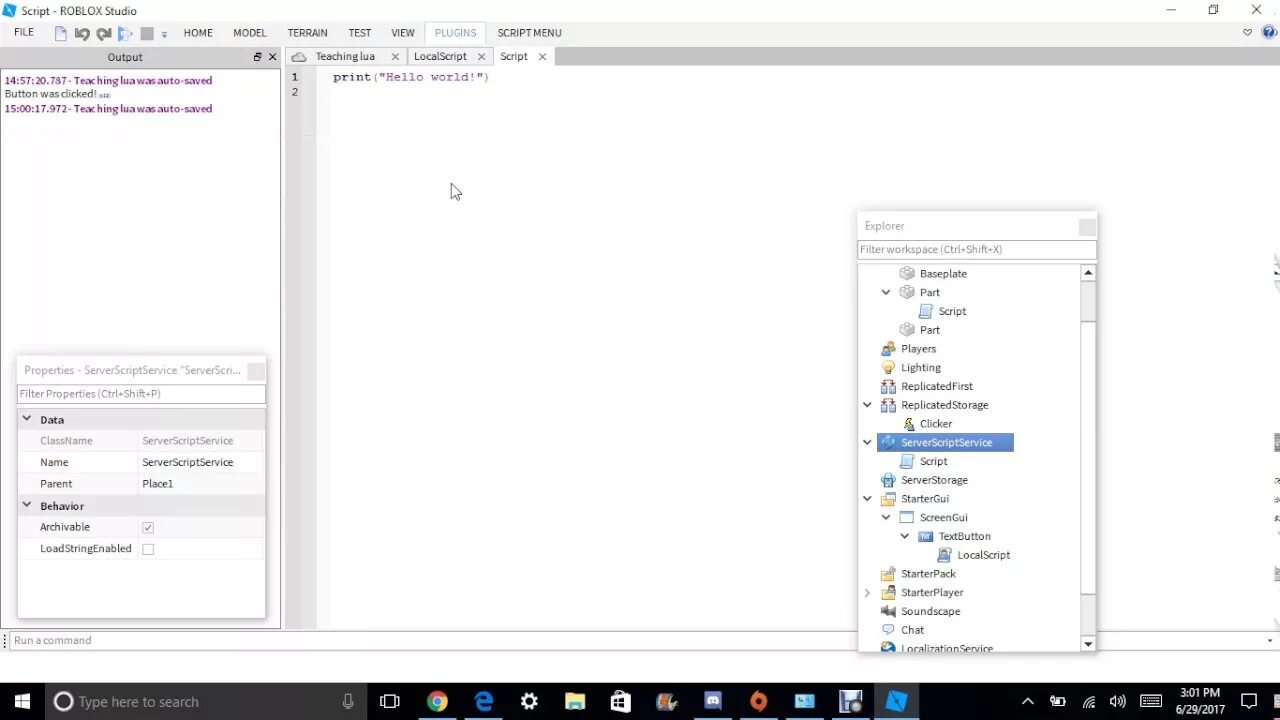The image size is (1280, 720).
Task: Open Discord from the taskbar
Action: point(712,701)
